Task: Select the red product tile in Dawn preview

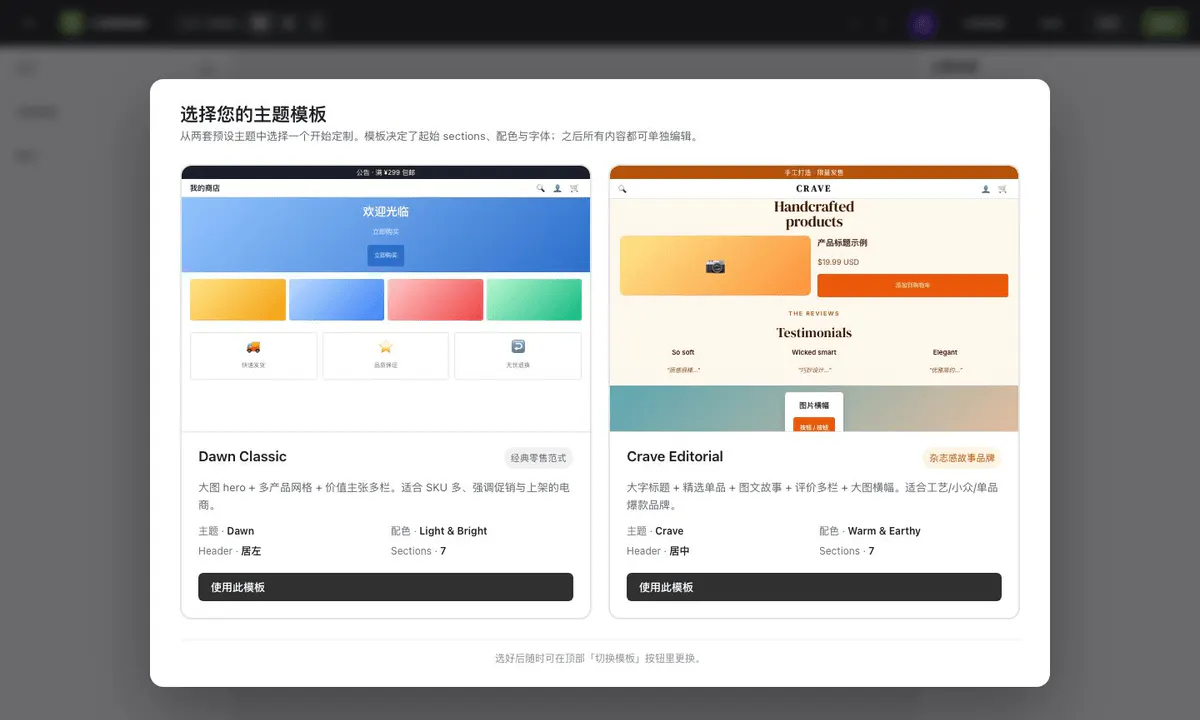Action: (x=435, y=299)
